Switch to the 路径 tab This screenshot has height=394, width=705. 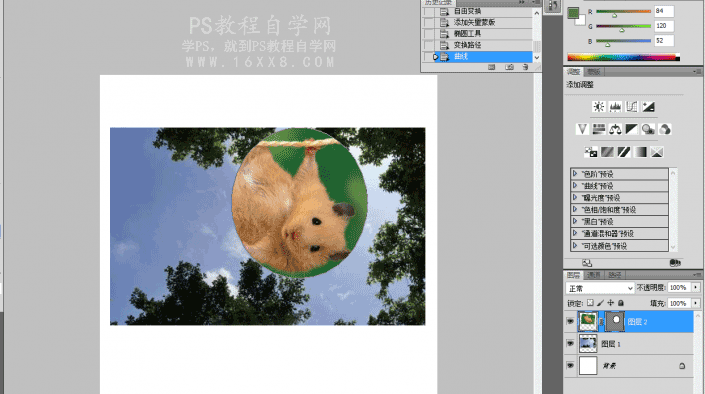click(x=614, y=275)
